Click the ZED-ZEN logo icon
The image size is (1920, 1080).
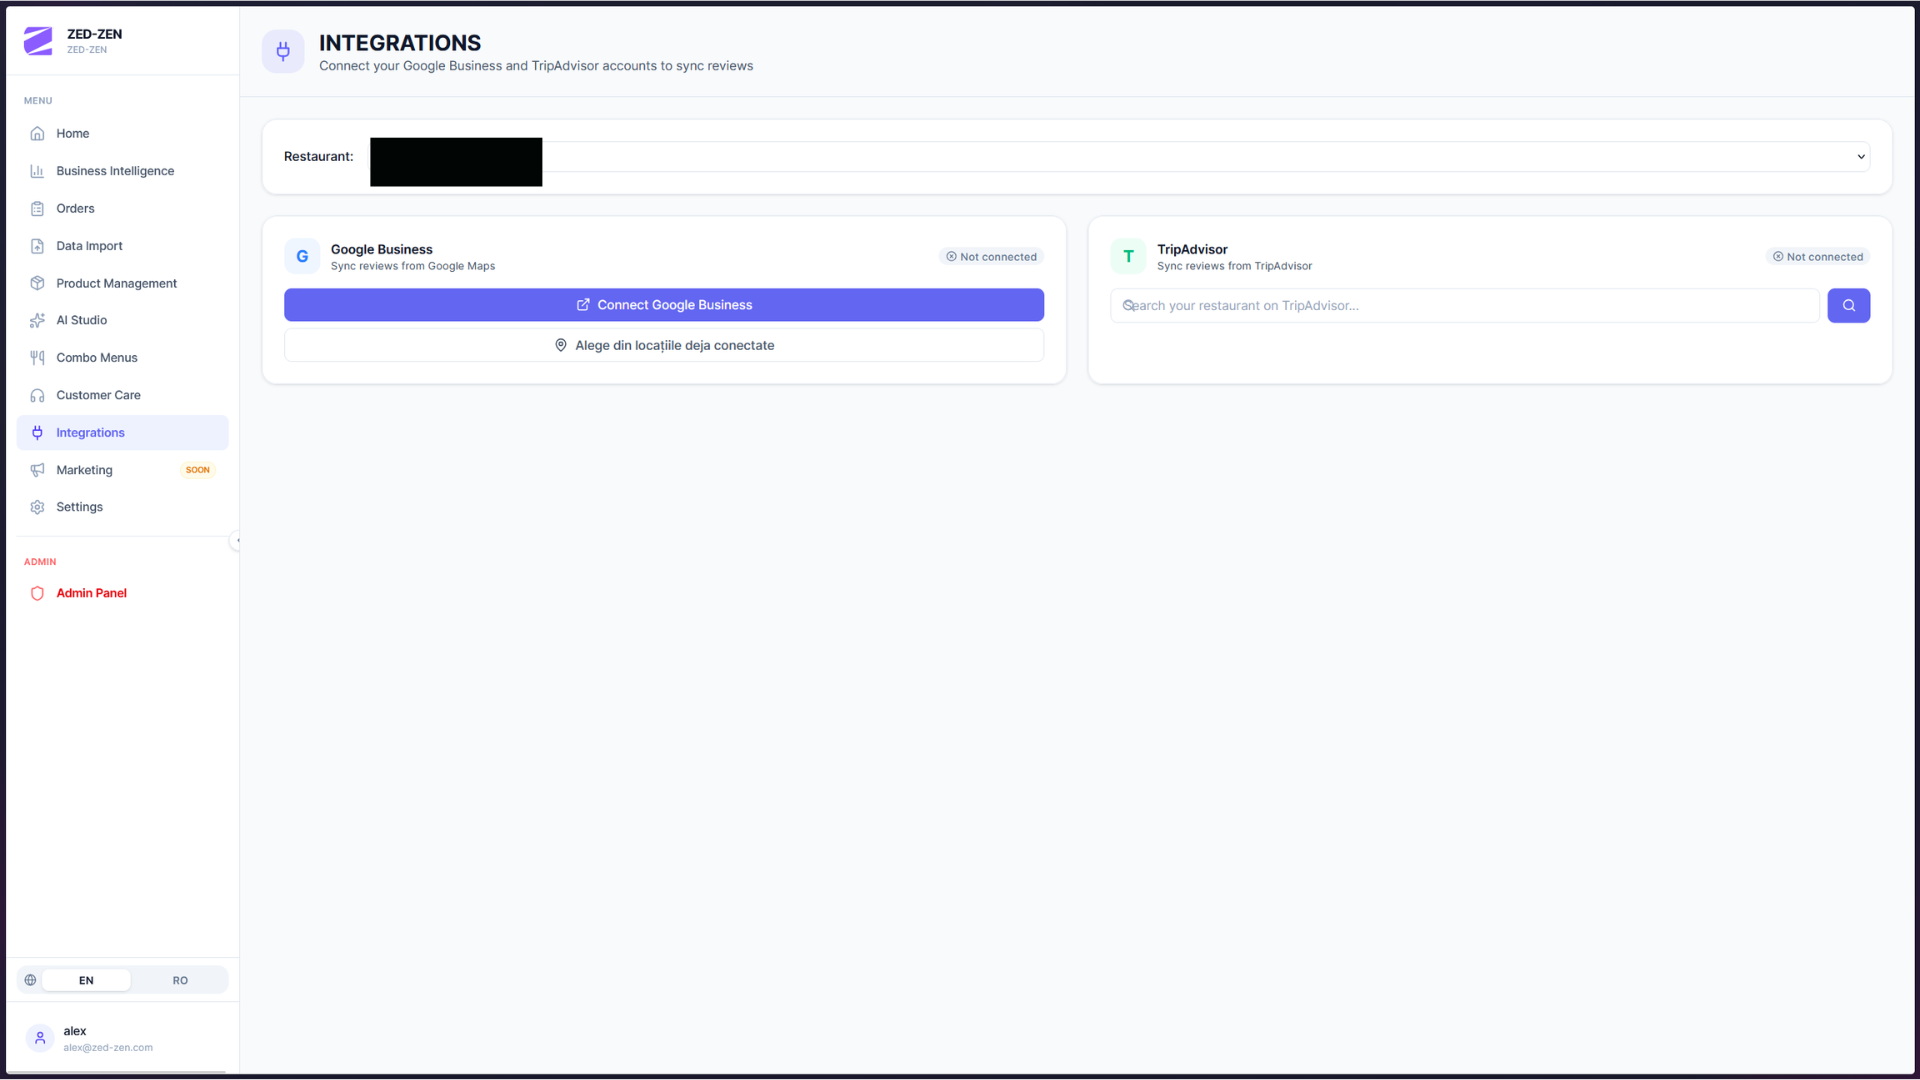pos(38,41)
